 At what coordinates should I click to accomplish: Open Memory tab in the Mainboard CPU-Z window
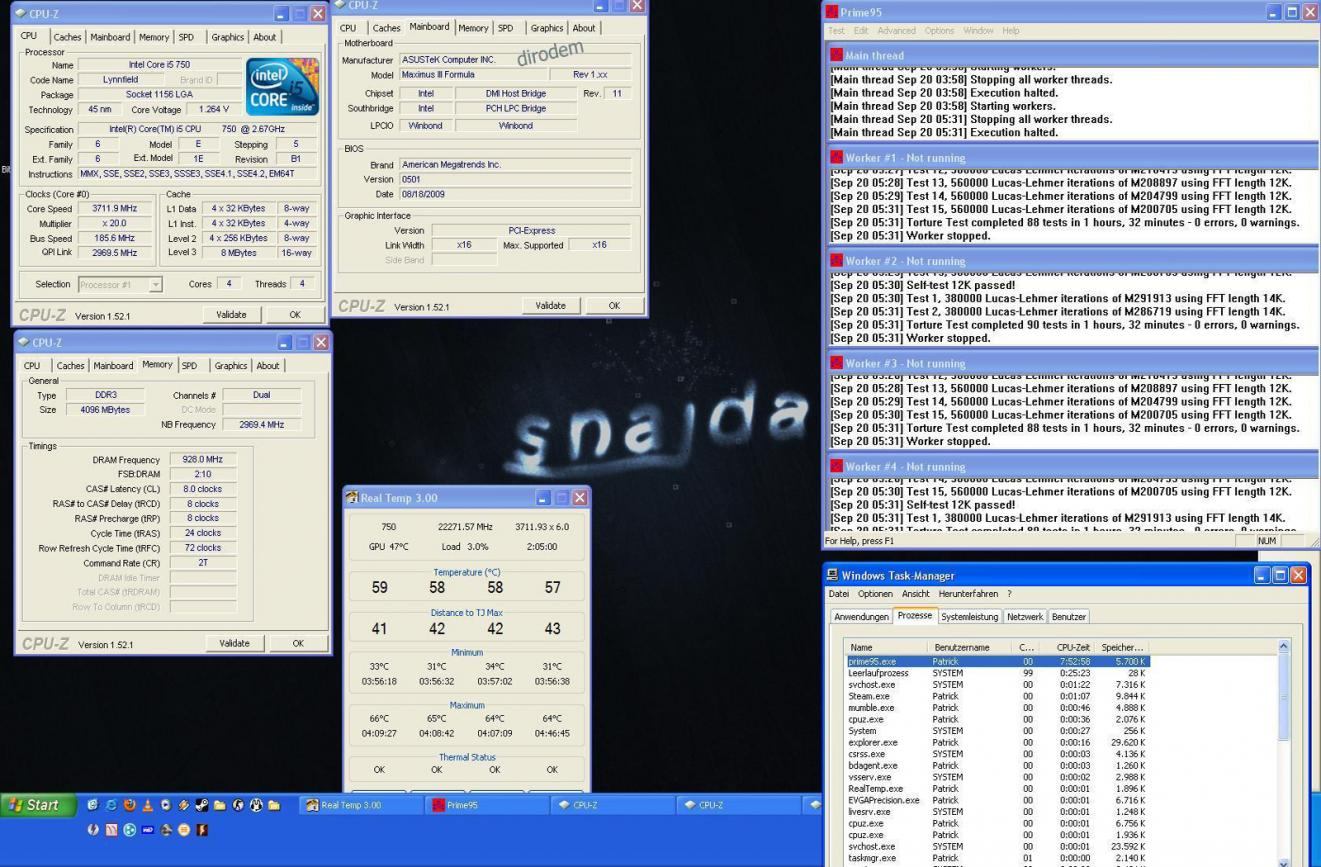pos(474,28)
